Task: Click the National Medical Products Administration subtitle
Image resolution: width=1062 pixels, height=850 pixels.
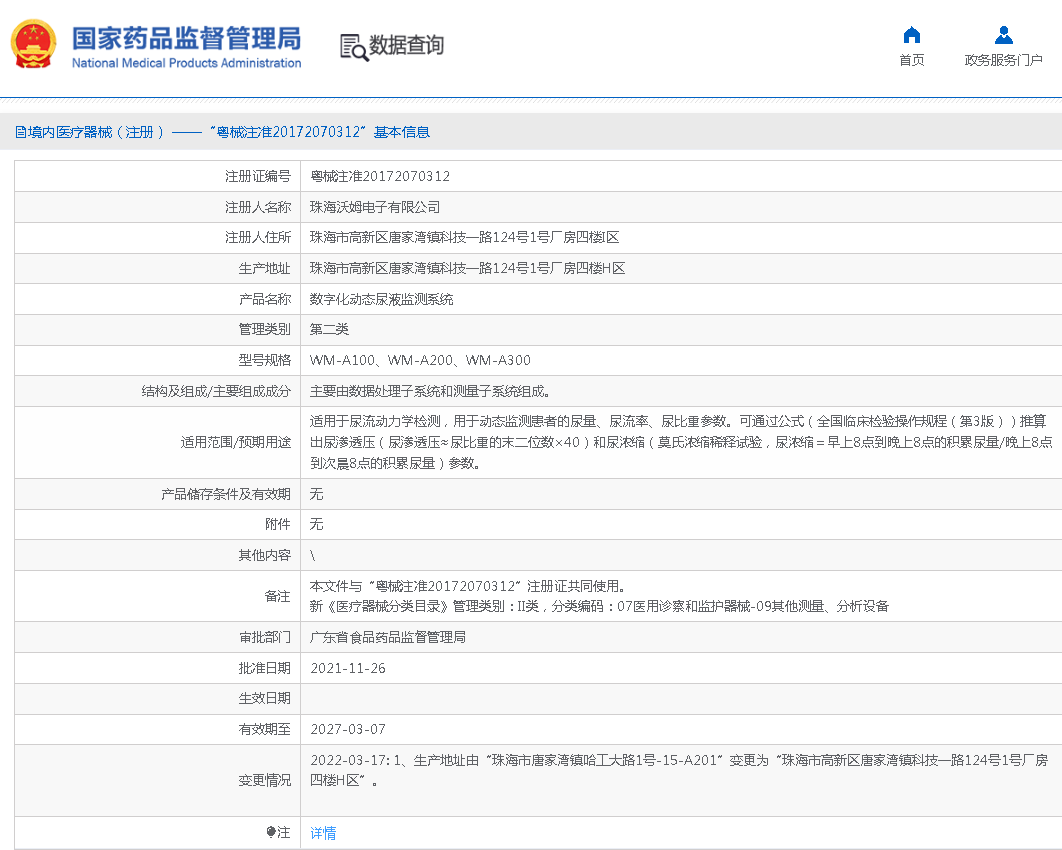Action: click(x=186, y=63)
